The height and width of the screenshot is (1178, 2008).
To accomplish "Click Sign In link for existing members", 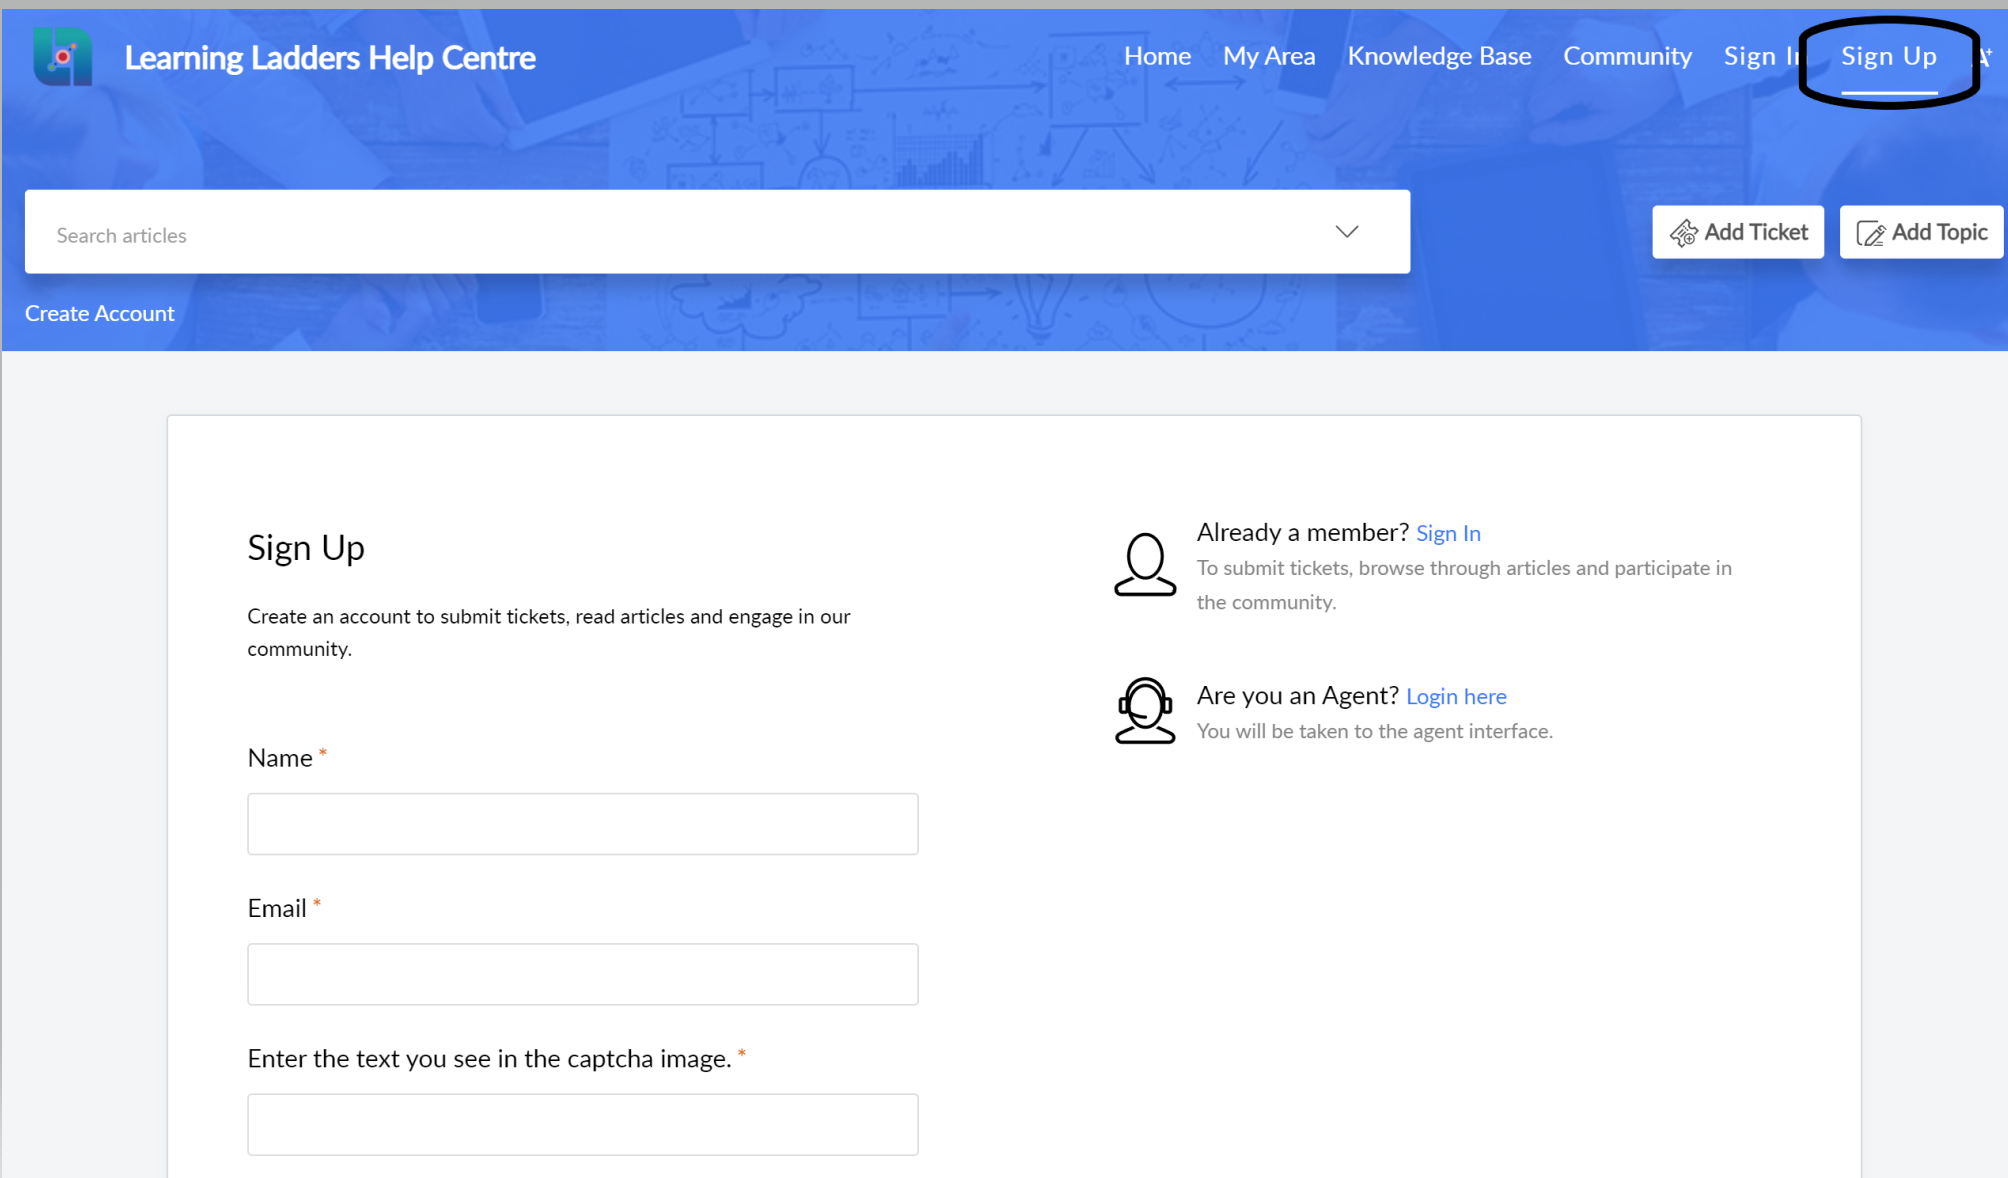I will (1447, 533).
